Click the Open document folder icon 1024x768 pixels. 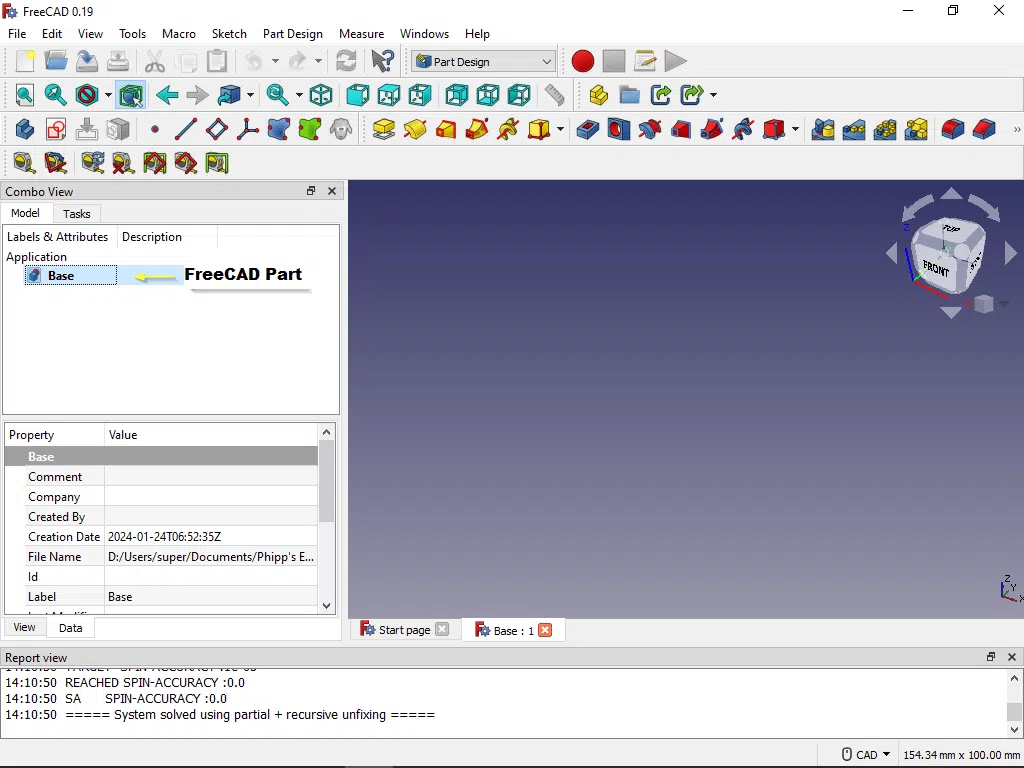click(56, 61)
